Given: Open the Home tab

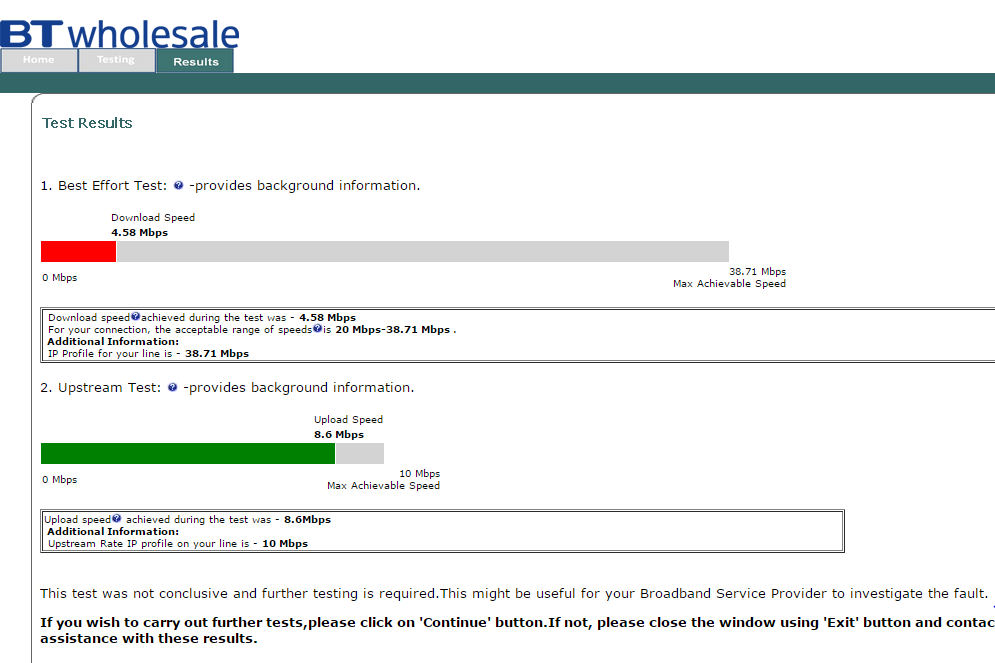Looking at the screenshot, I should 39,60.
